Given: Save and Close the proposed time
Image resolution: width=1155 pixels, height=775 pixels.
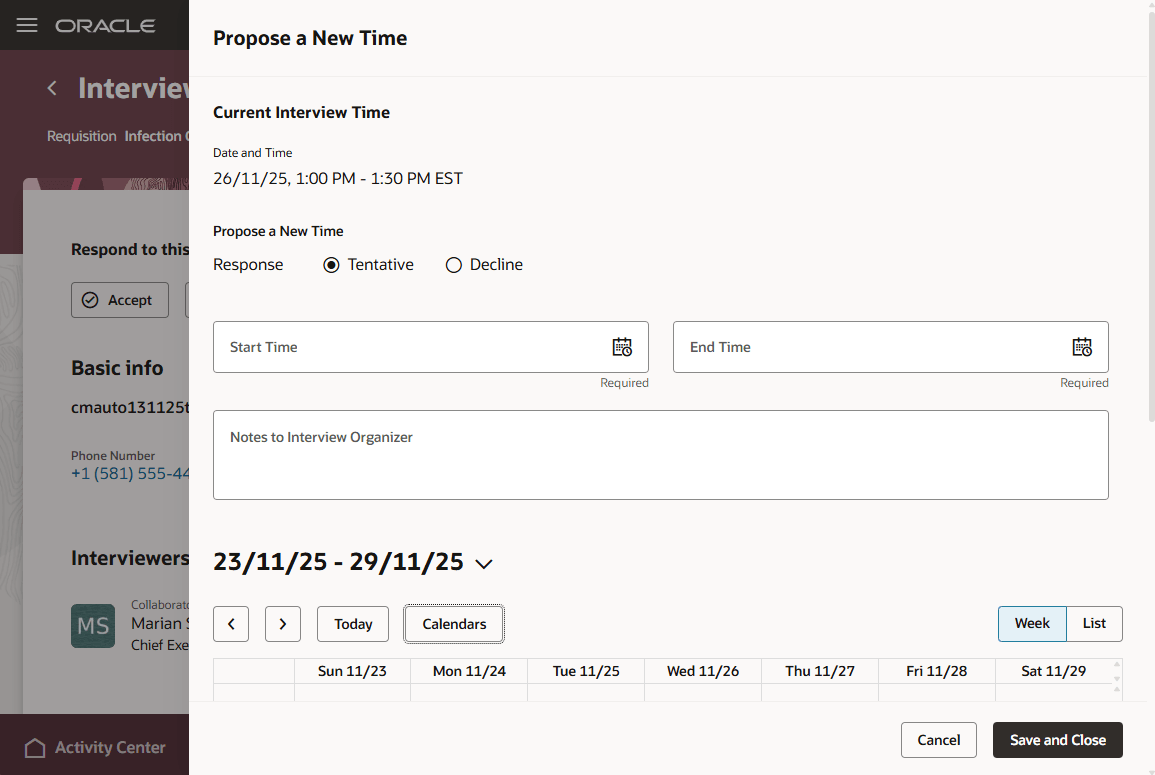Looking at the screenshot, I should (1057, 740).
